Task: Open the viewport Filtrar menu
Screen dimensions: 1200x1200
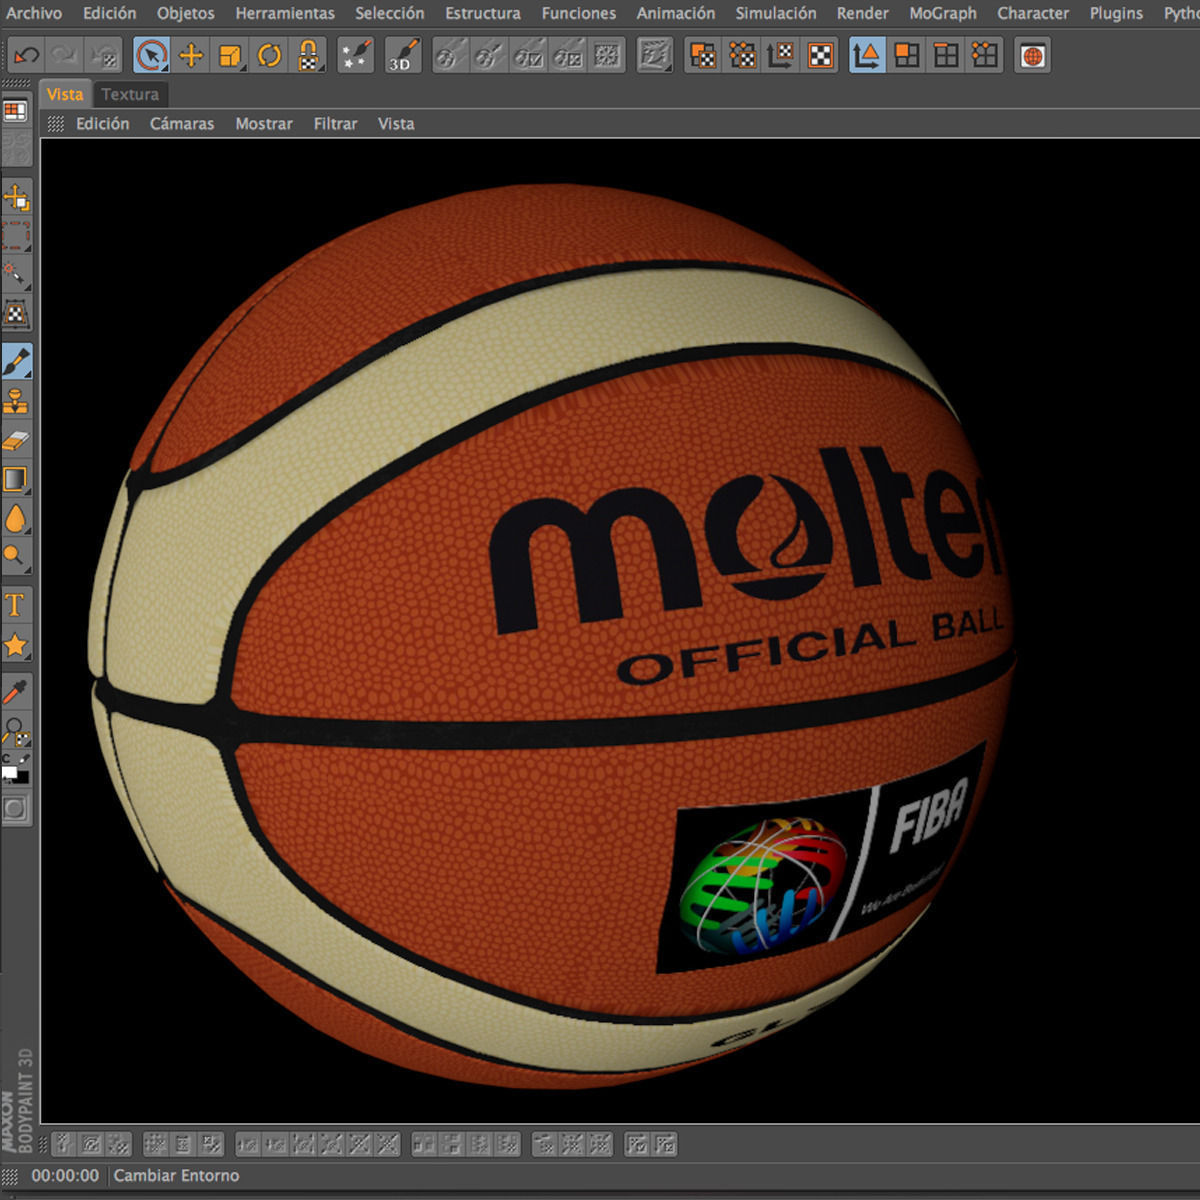Action: (x=335, y=124)
